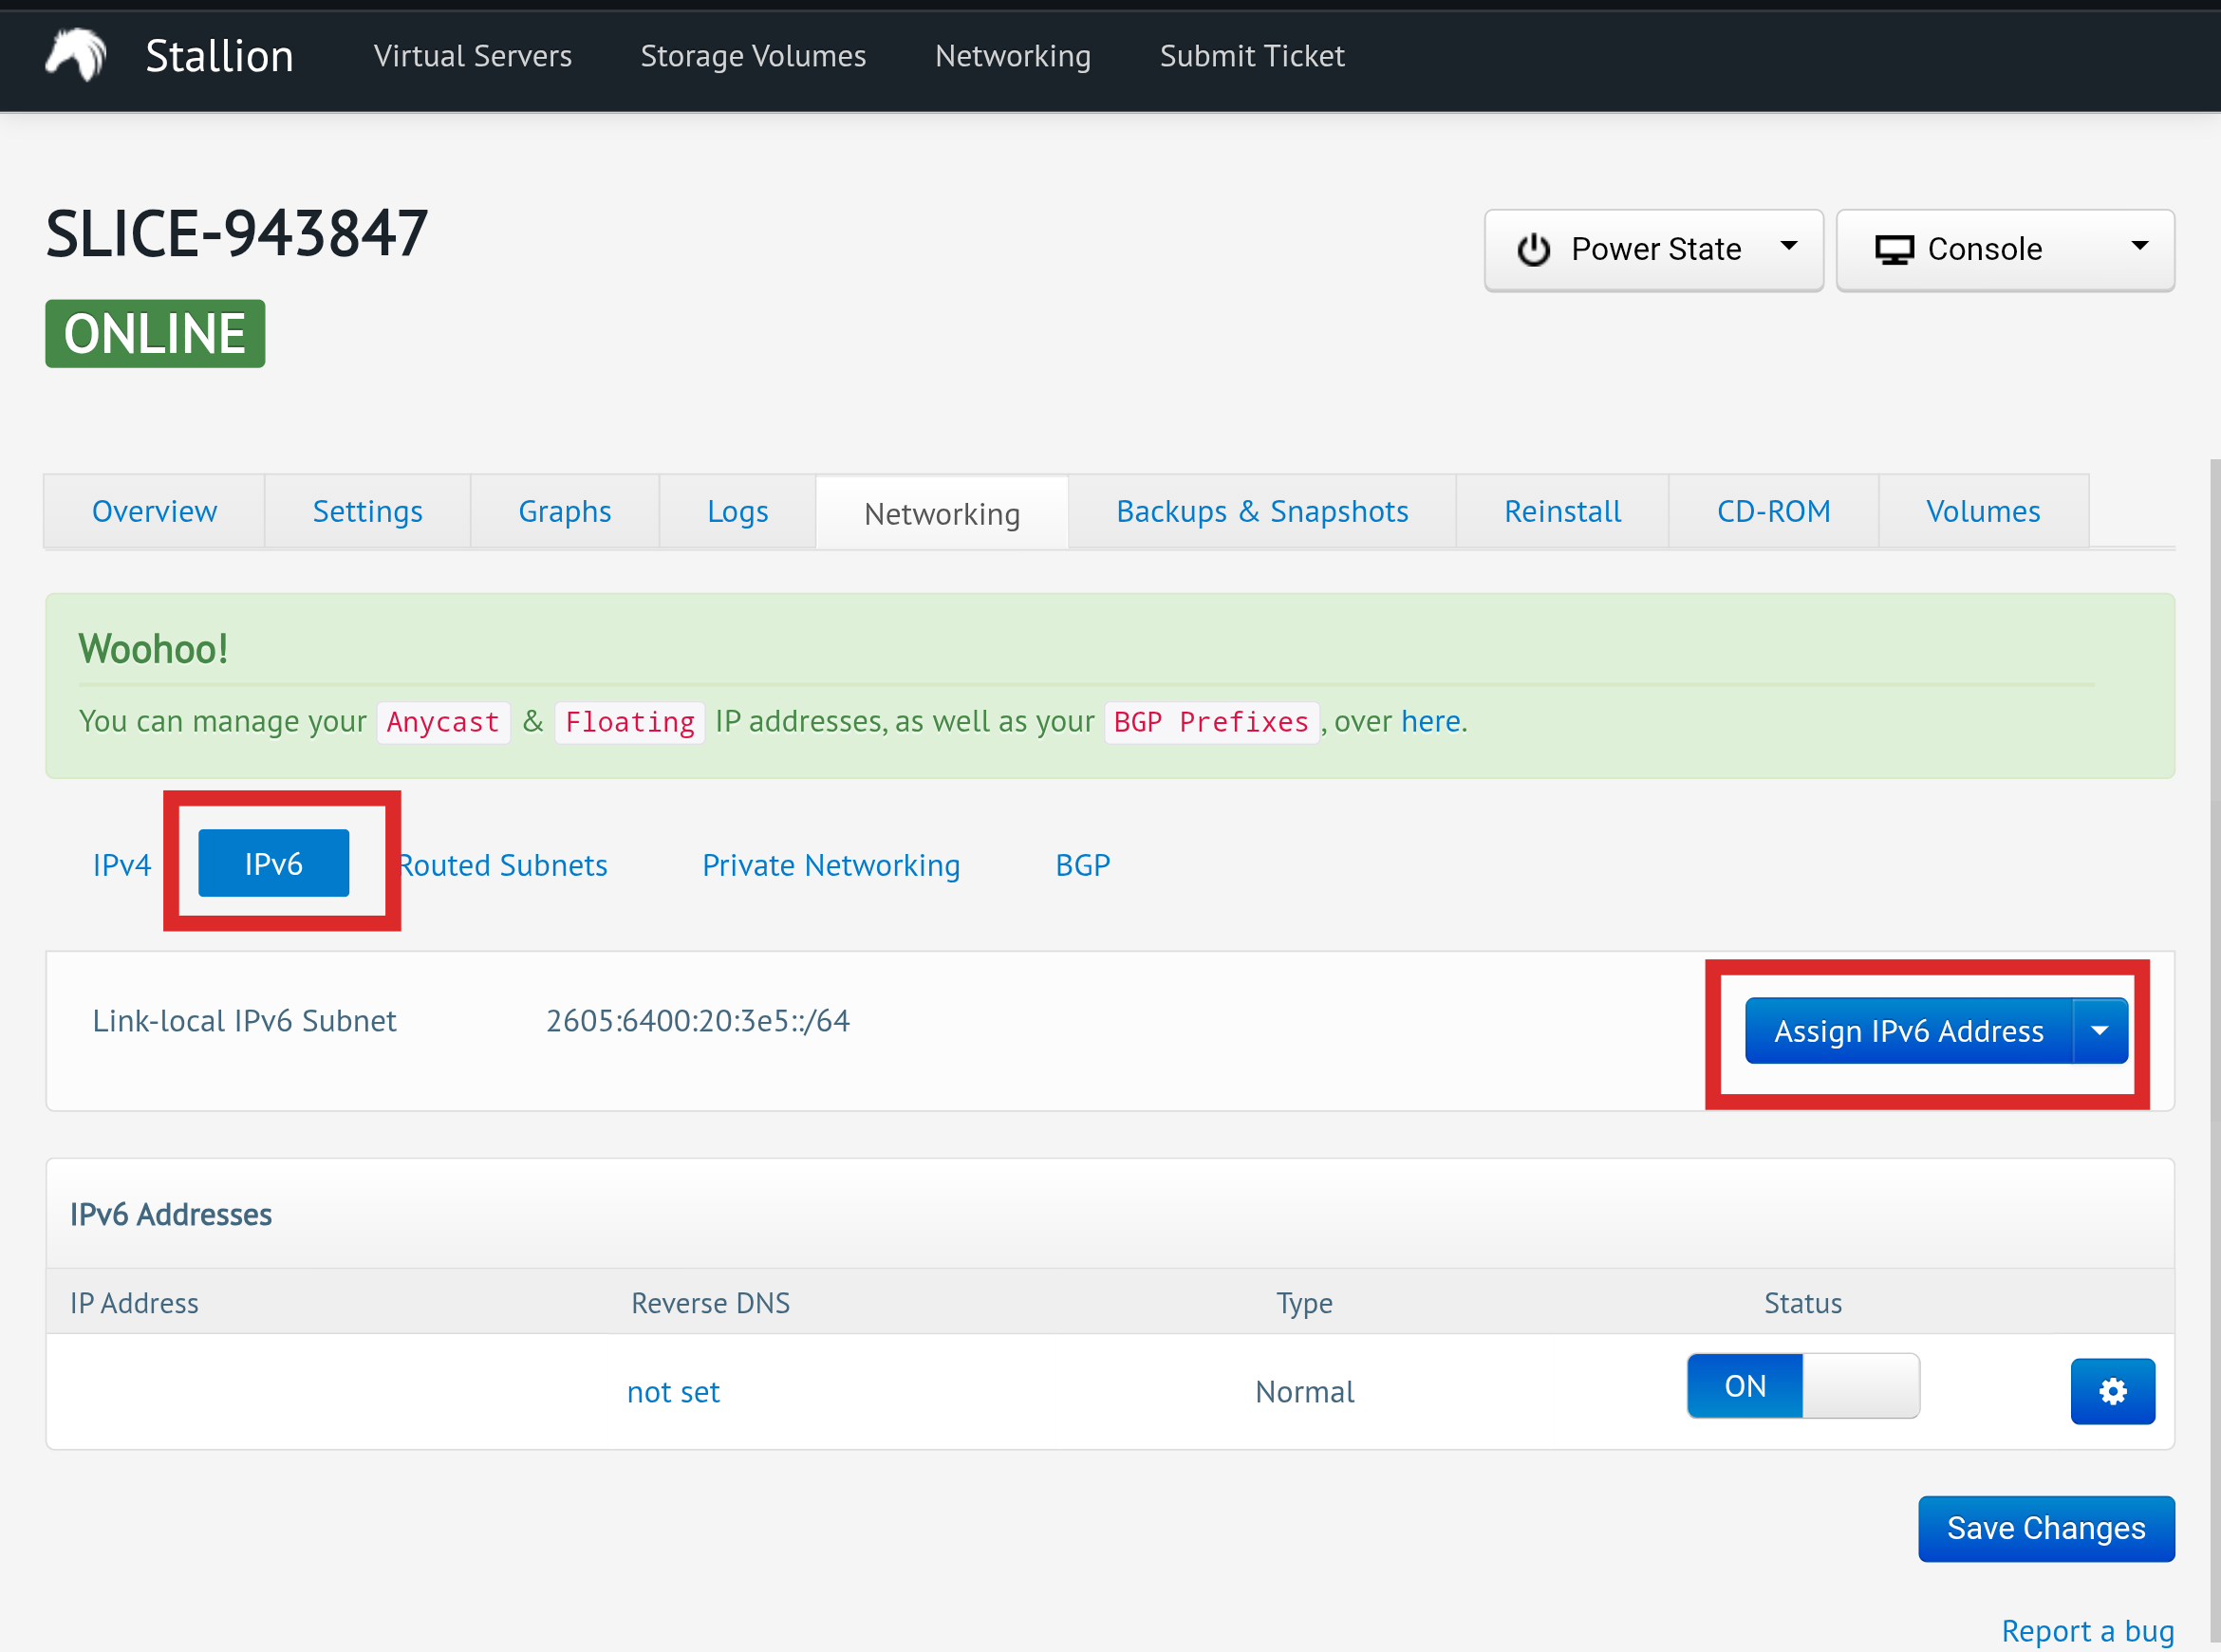Click the Report a bug link
The width and height of the screenshot is (2221, 1652).
2087,1630
